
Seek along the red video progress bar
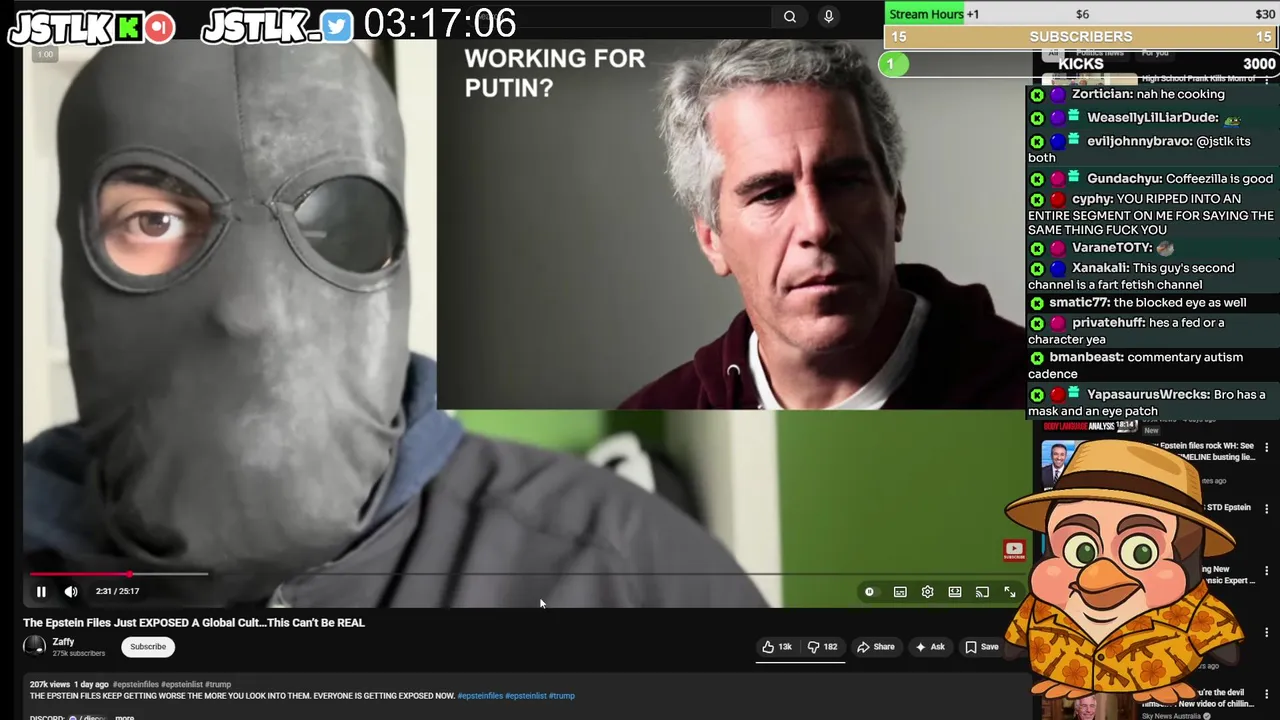coord(80,574)
